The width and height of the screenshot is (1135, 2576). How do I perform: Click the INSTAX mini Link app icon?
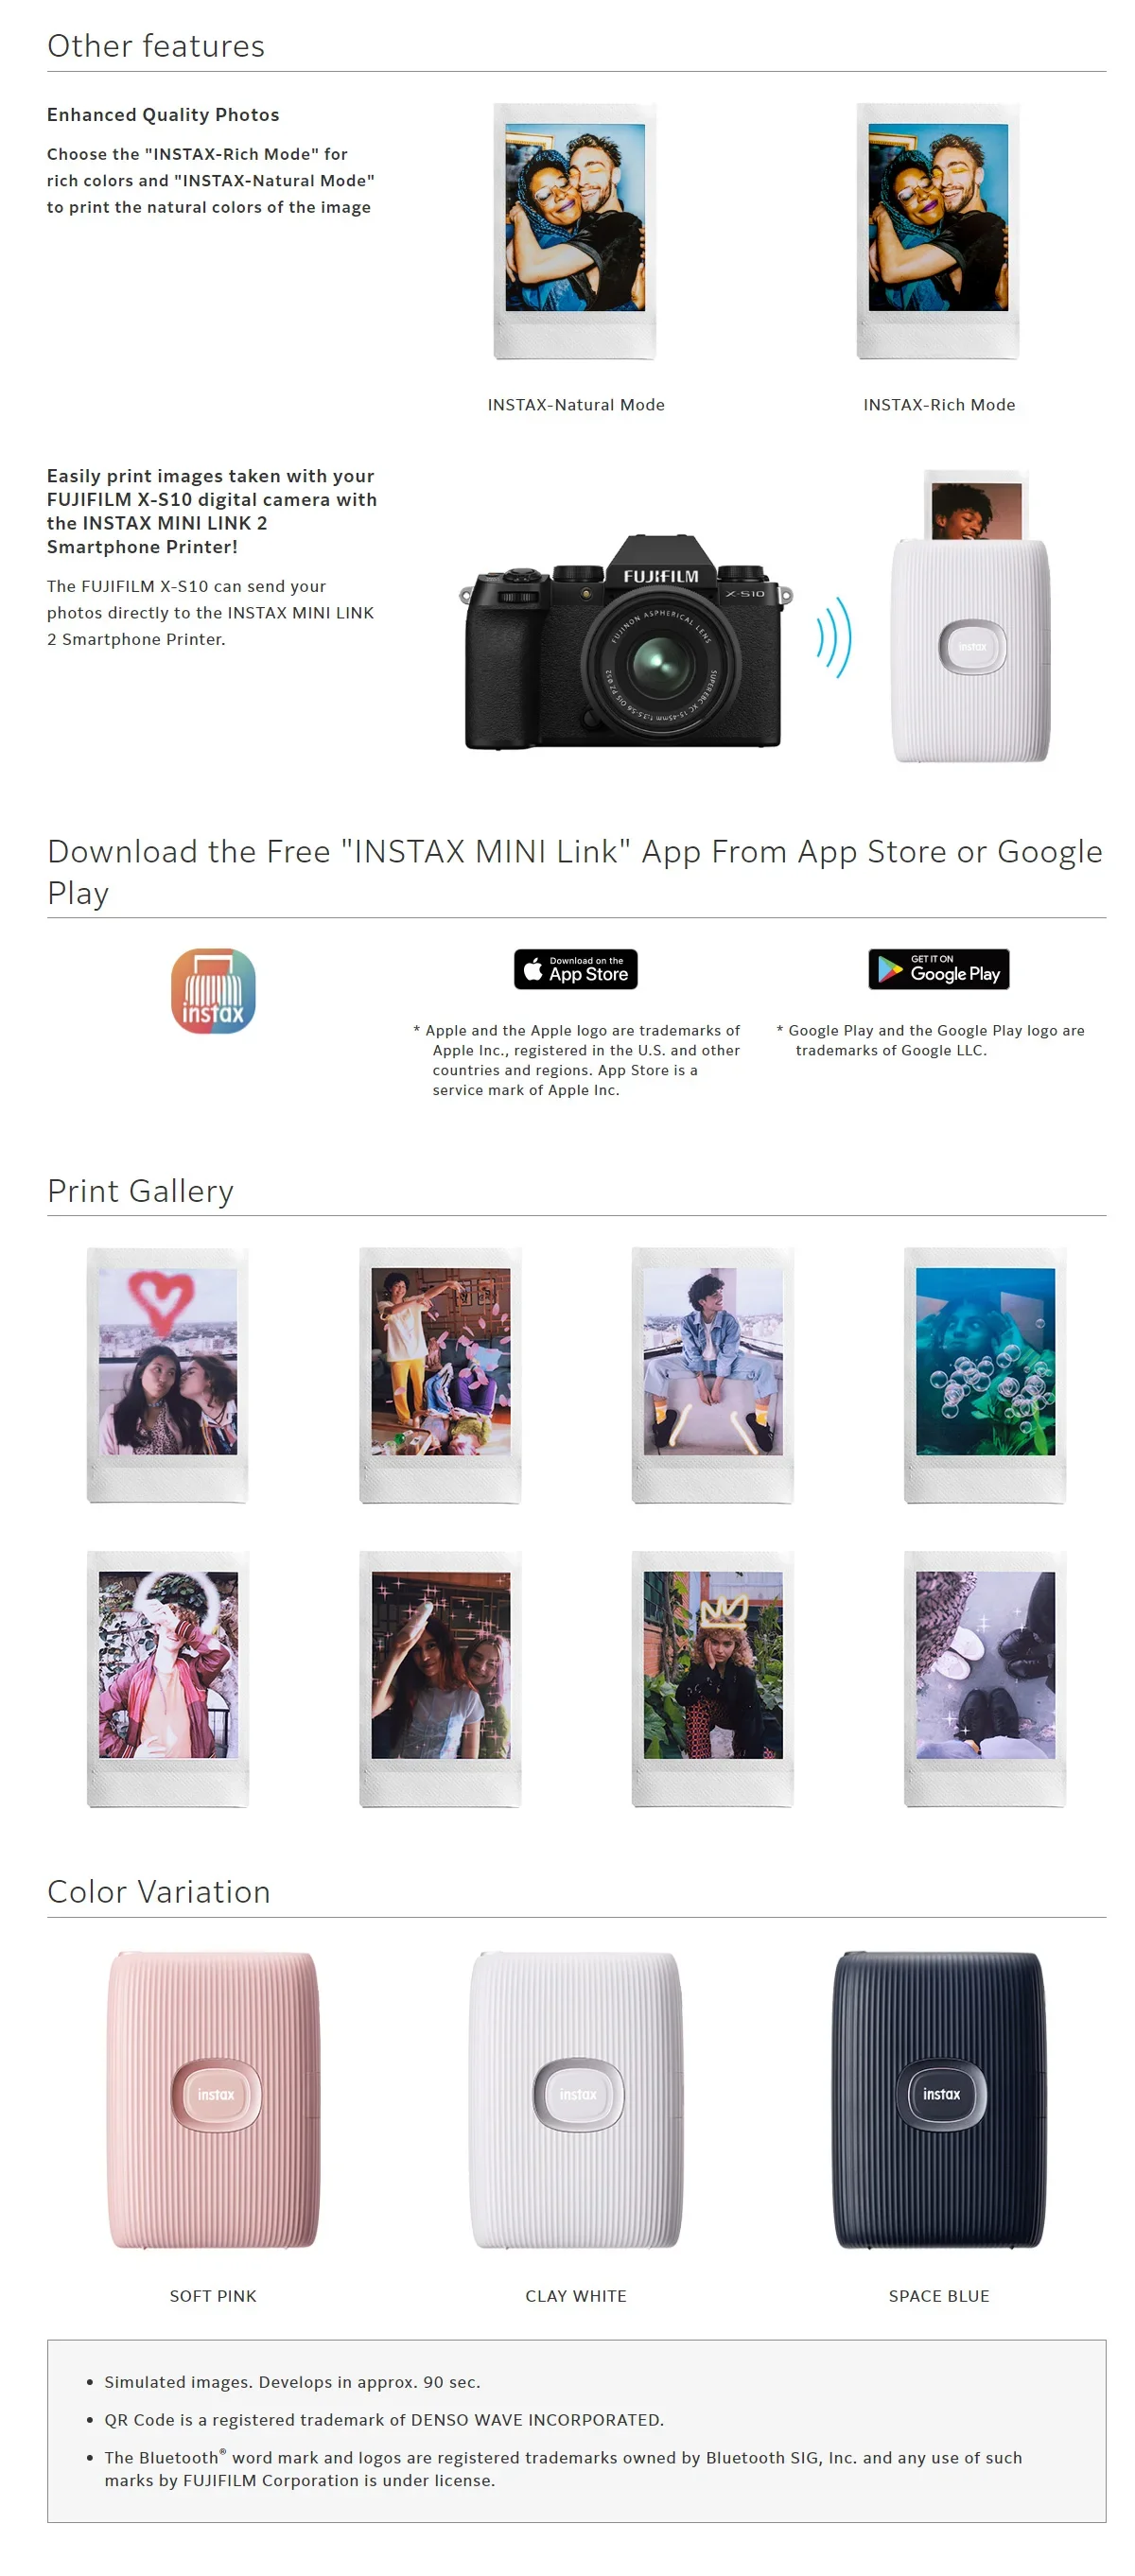213,990
